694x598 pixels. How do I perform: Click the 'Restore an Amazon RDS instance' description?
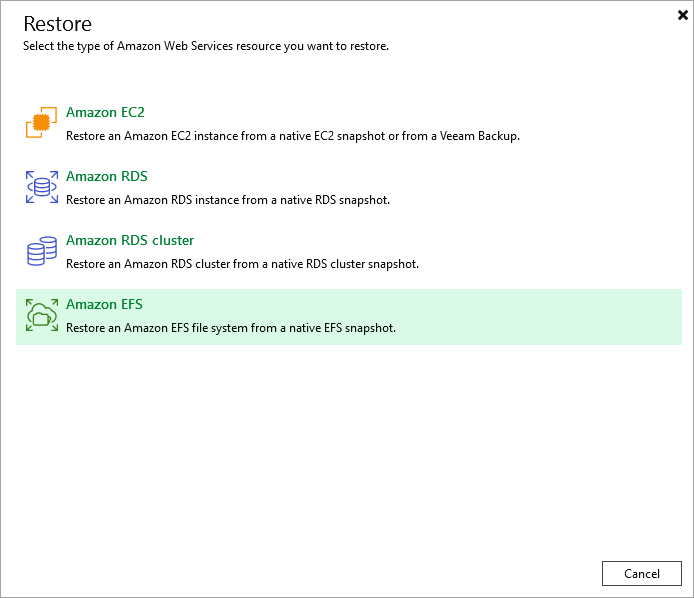(x=227, y=200)
